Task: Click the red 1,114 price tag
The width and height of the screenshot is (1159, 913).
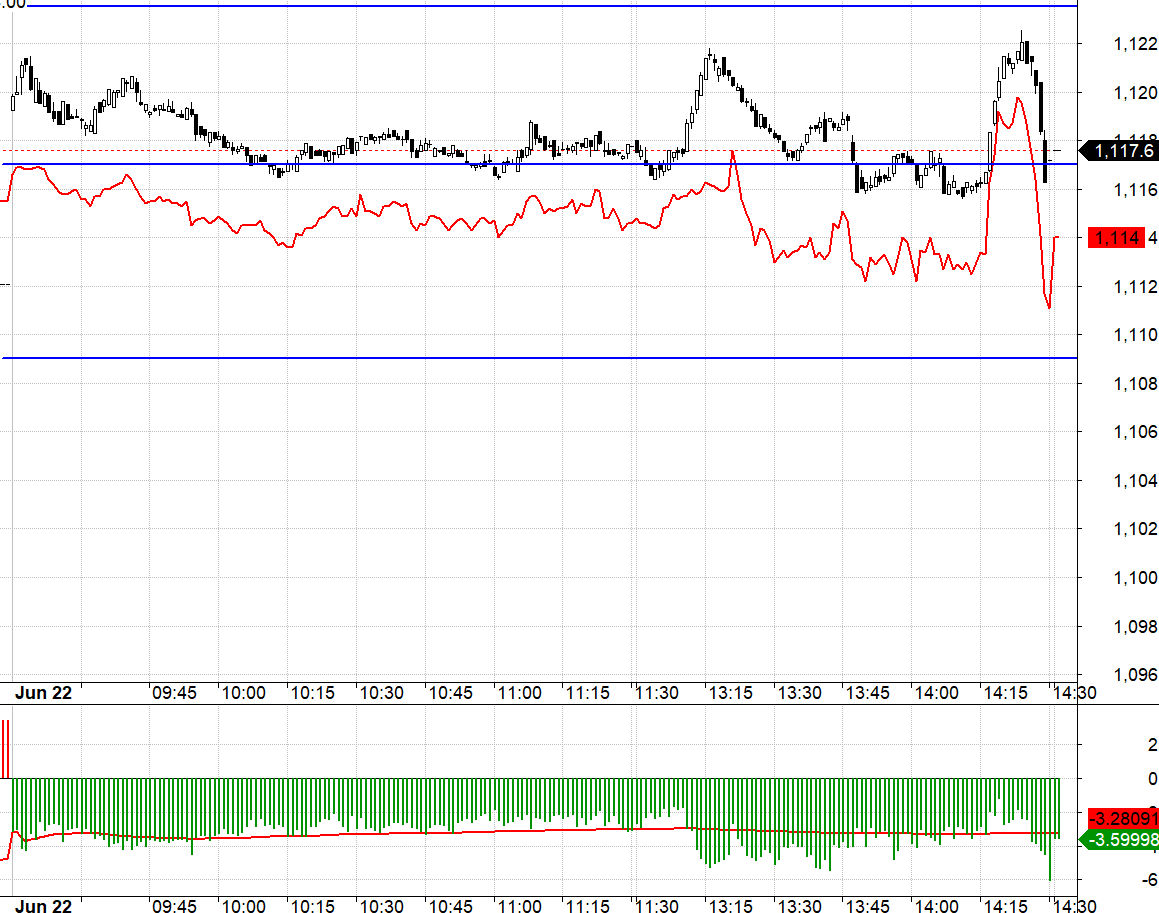Action: 1116,238
